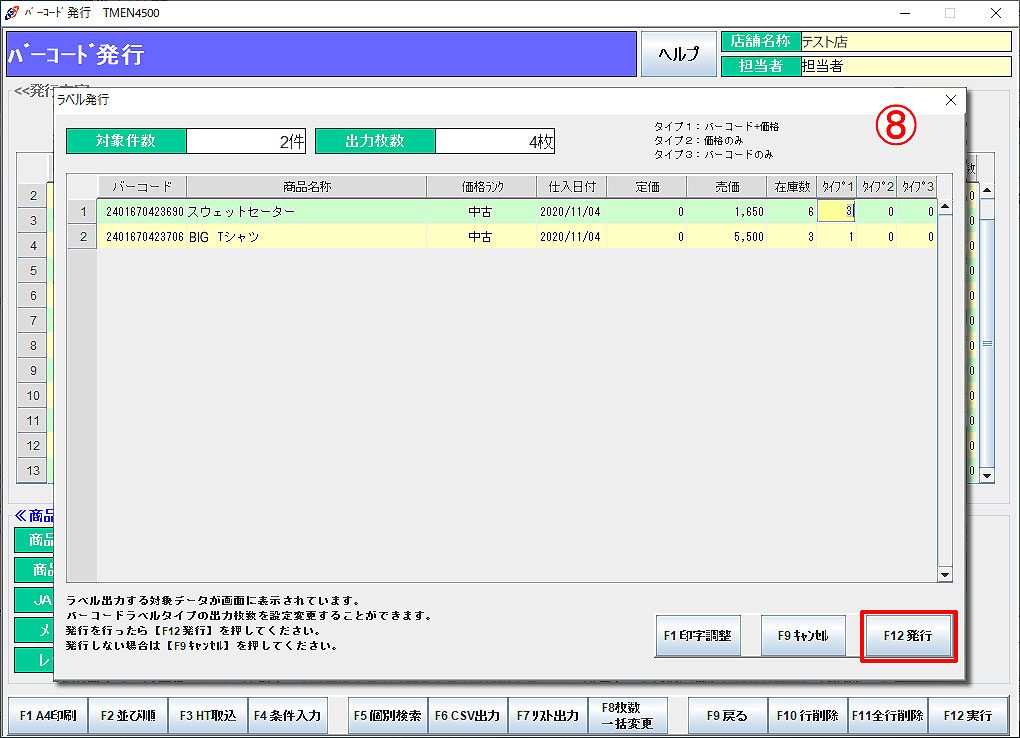Click F6 CSV出力 in bottom toolbar
The image size is (1020, 738).
click(x=468, y=716)
